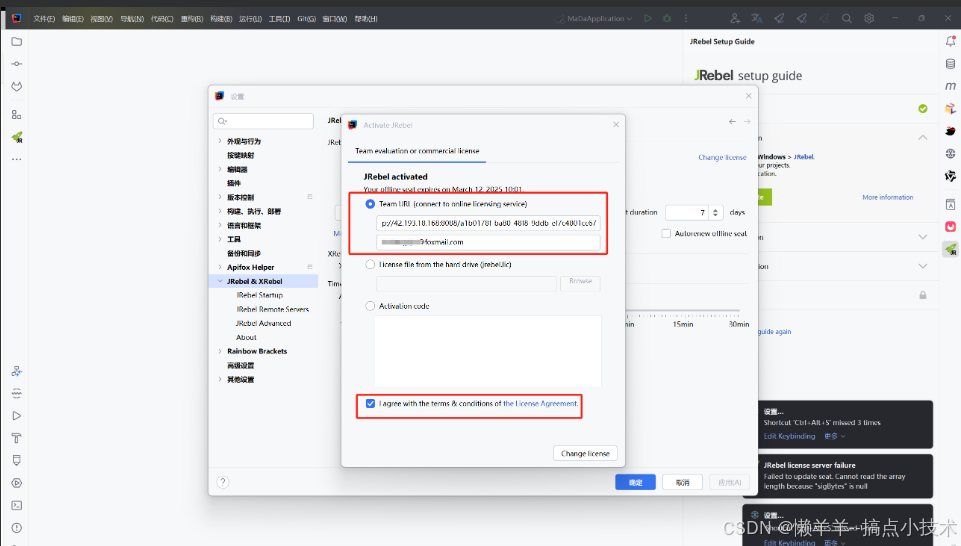Viewport: 961px width, 546px height.
Task: Open the Commit tool window icon
Action: pos(17,64)
